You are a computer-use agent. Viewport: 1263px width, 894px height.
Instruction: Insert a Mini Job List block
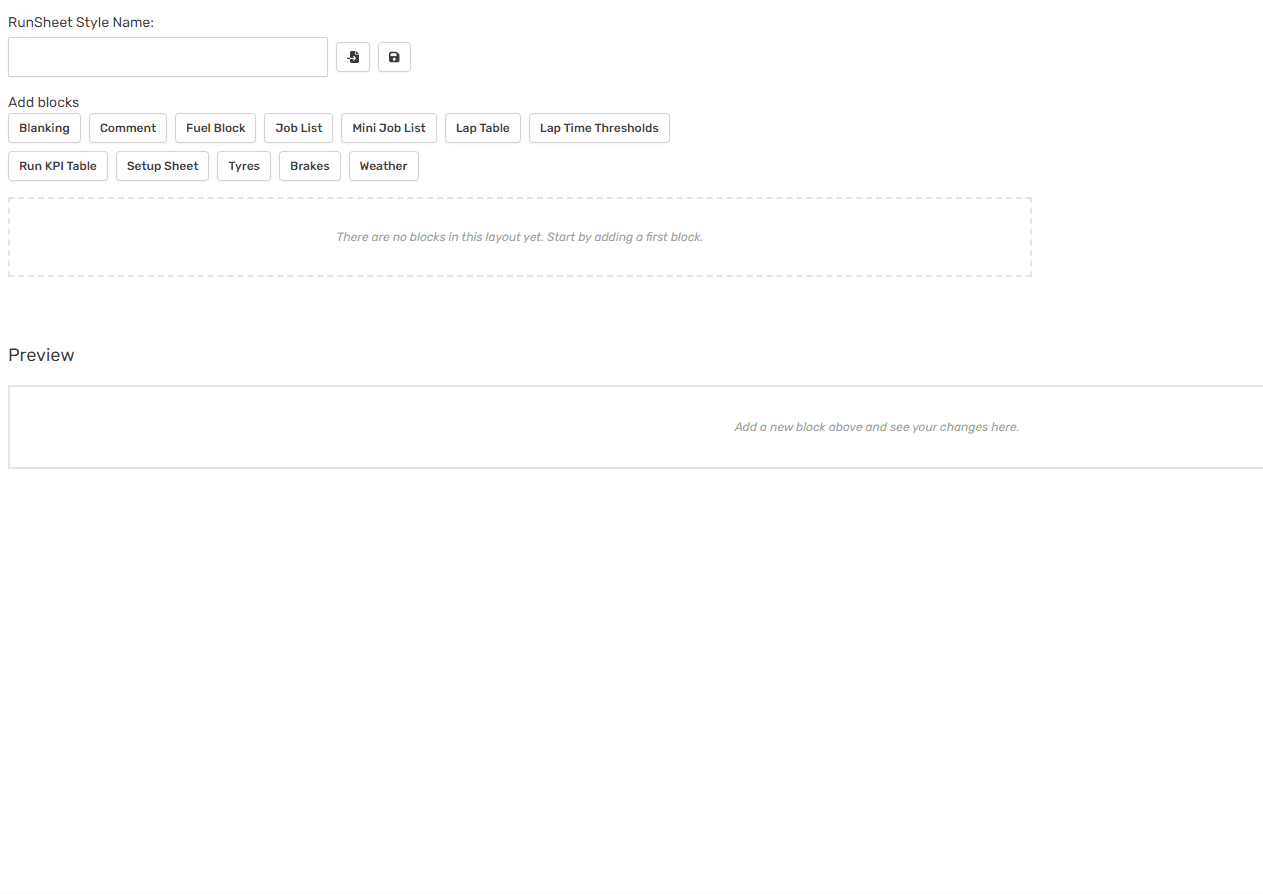pyautogui.click(x=389, y=128)
